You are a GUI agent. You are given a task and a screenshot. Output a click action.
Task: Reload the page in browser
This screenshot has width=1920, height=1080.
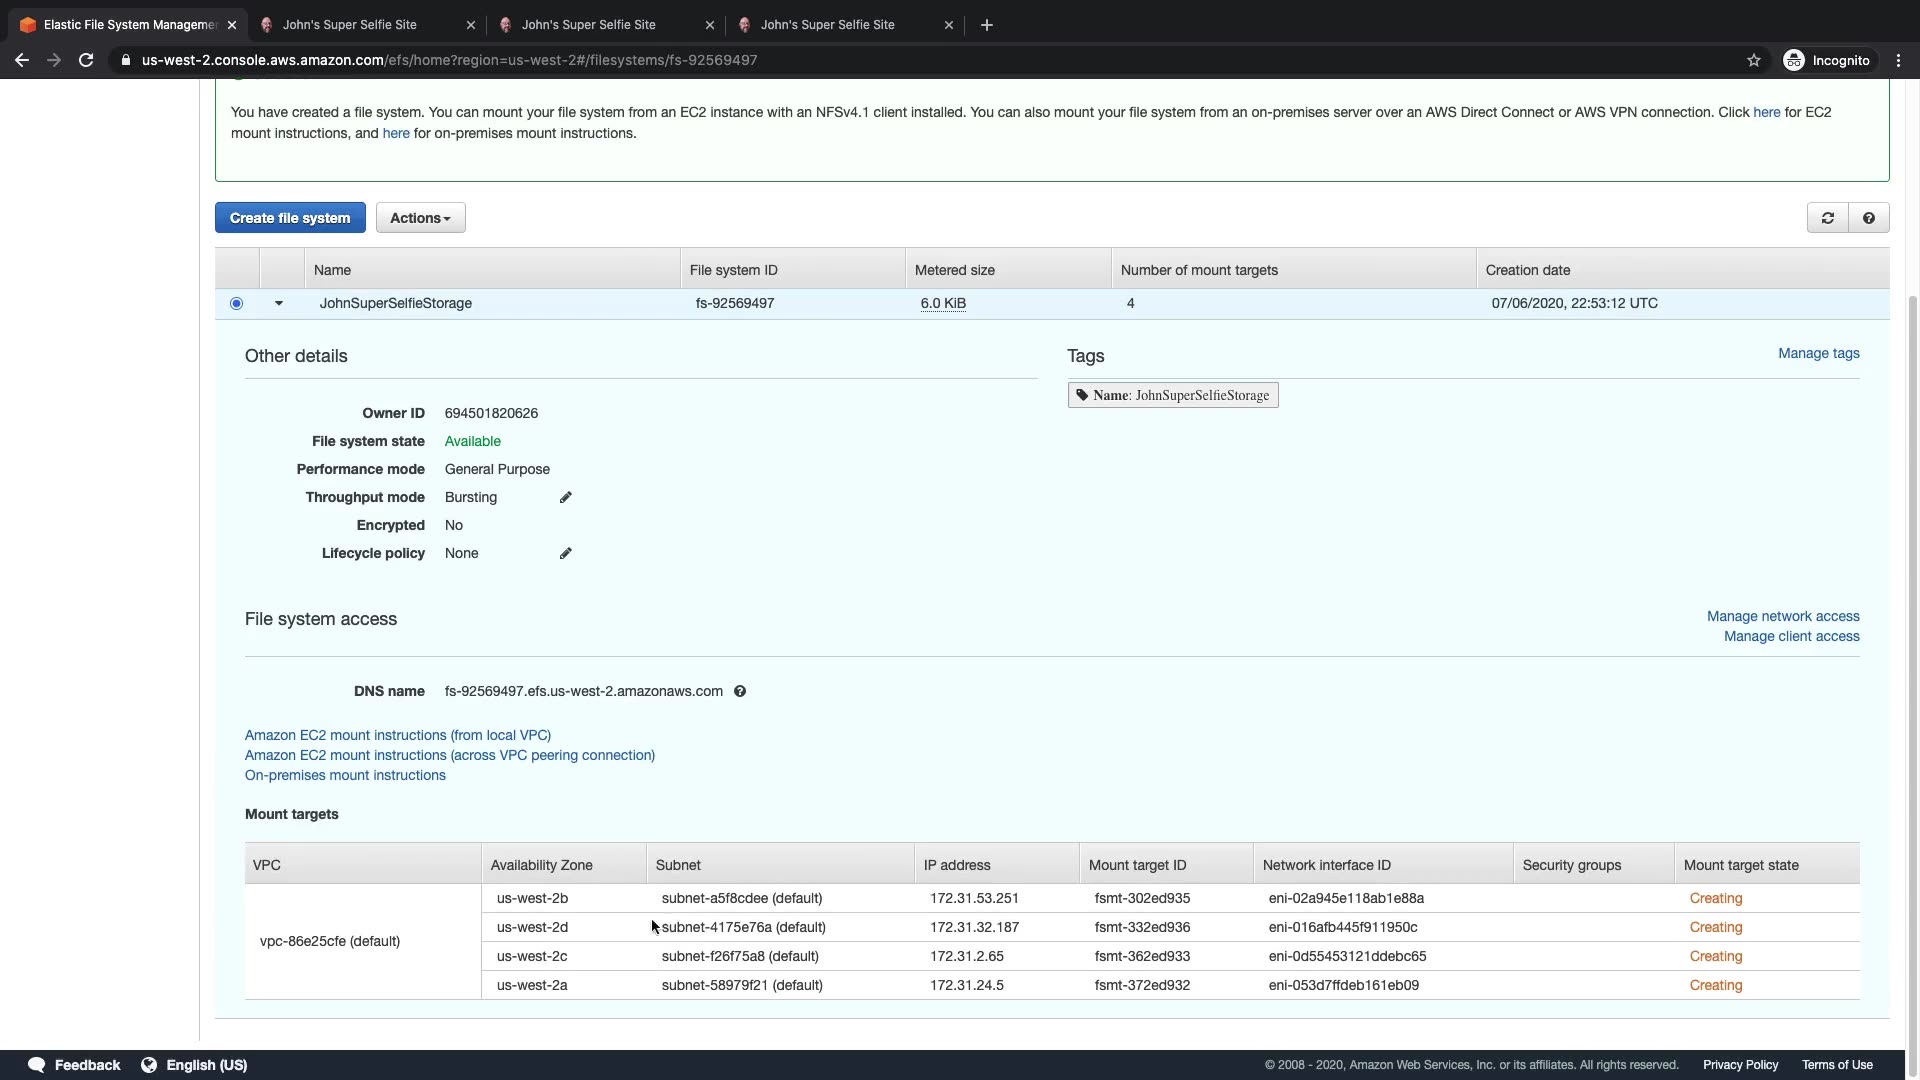[x=86, y=60]
